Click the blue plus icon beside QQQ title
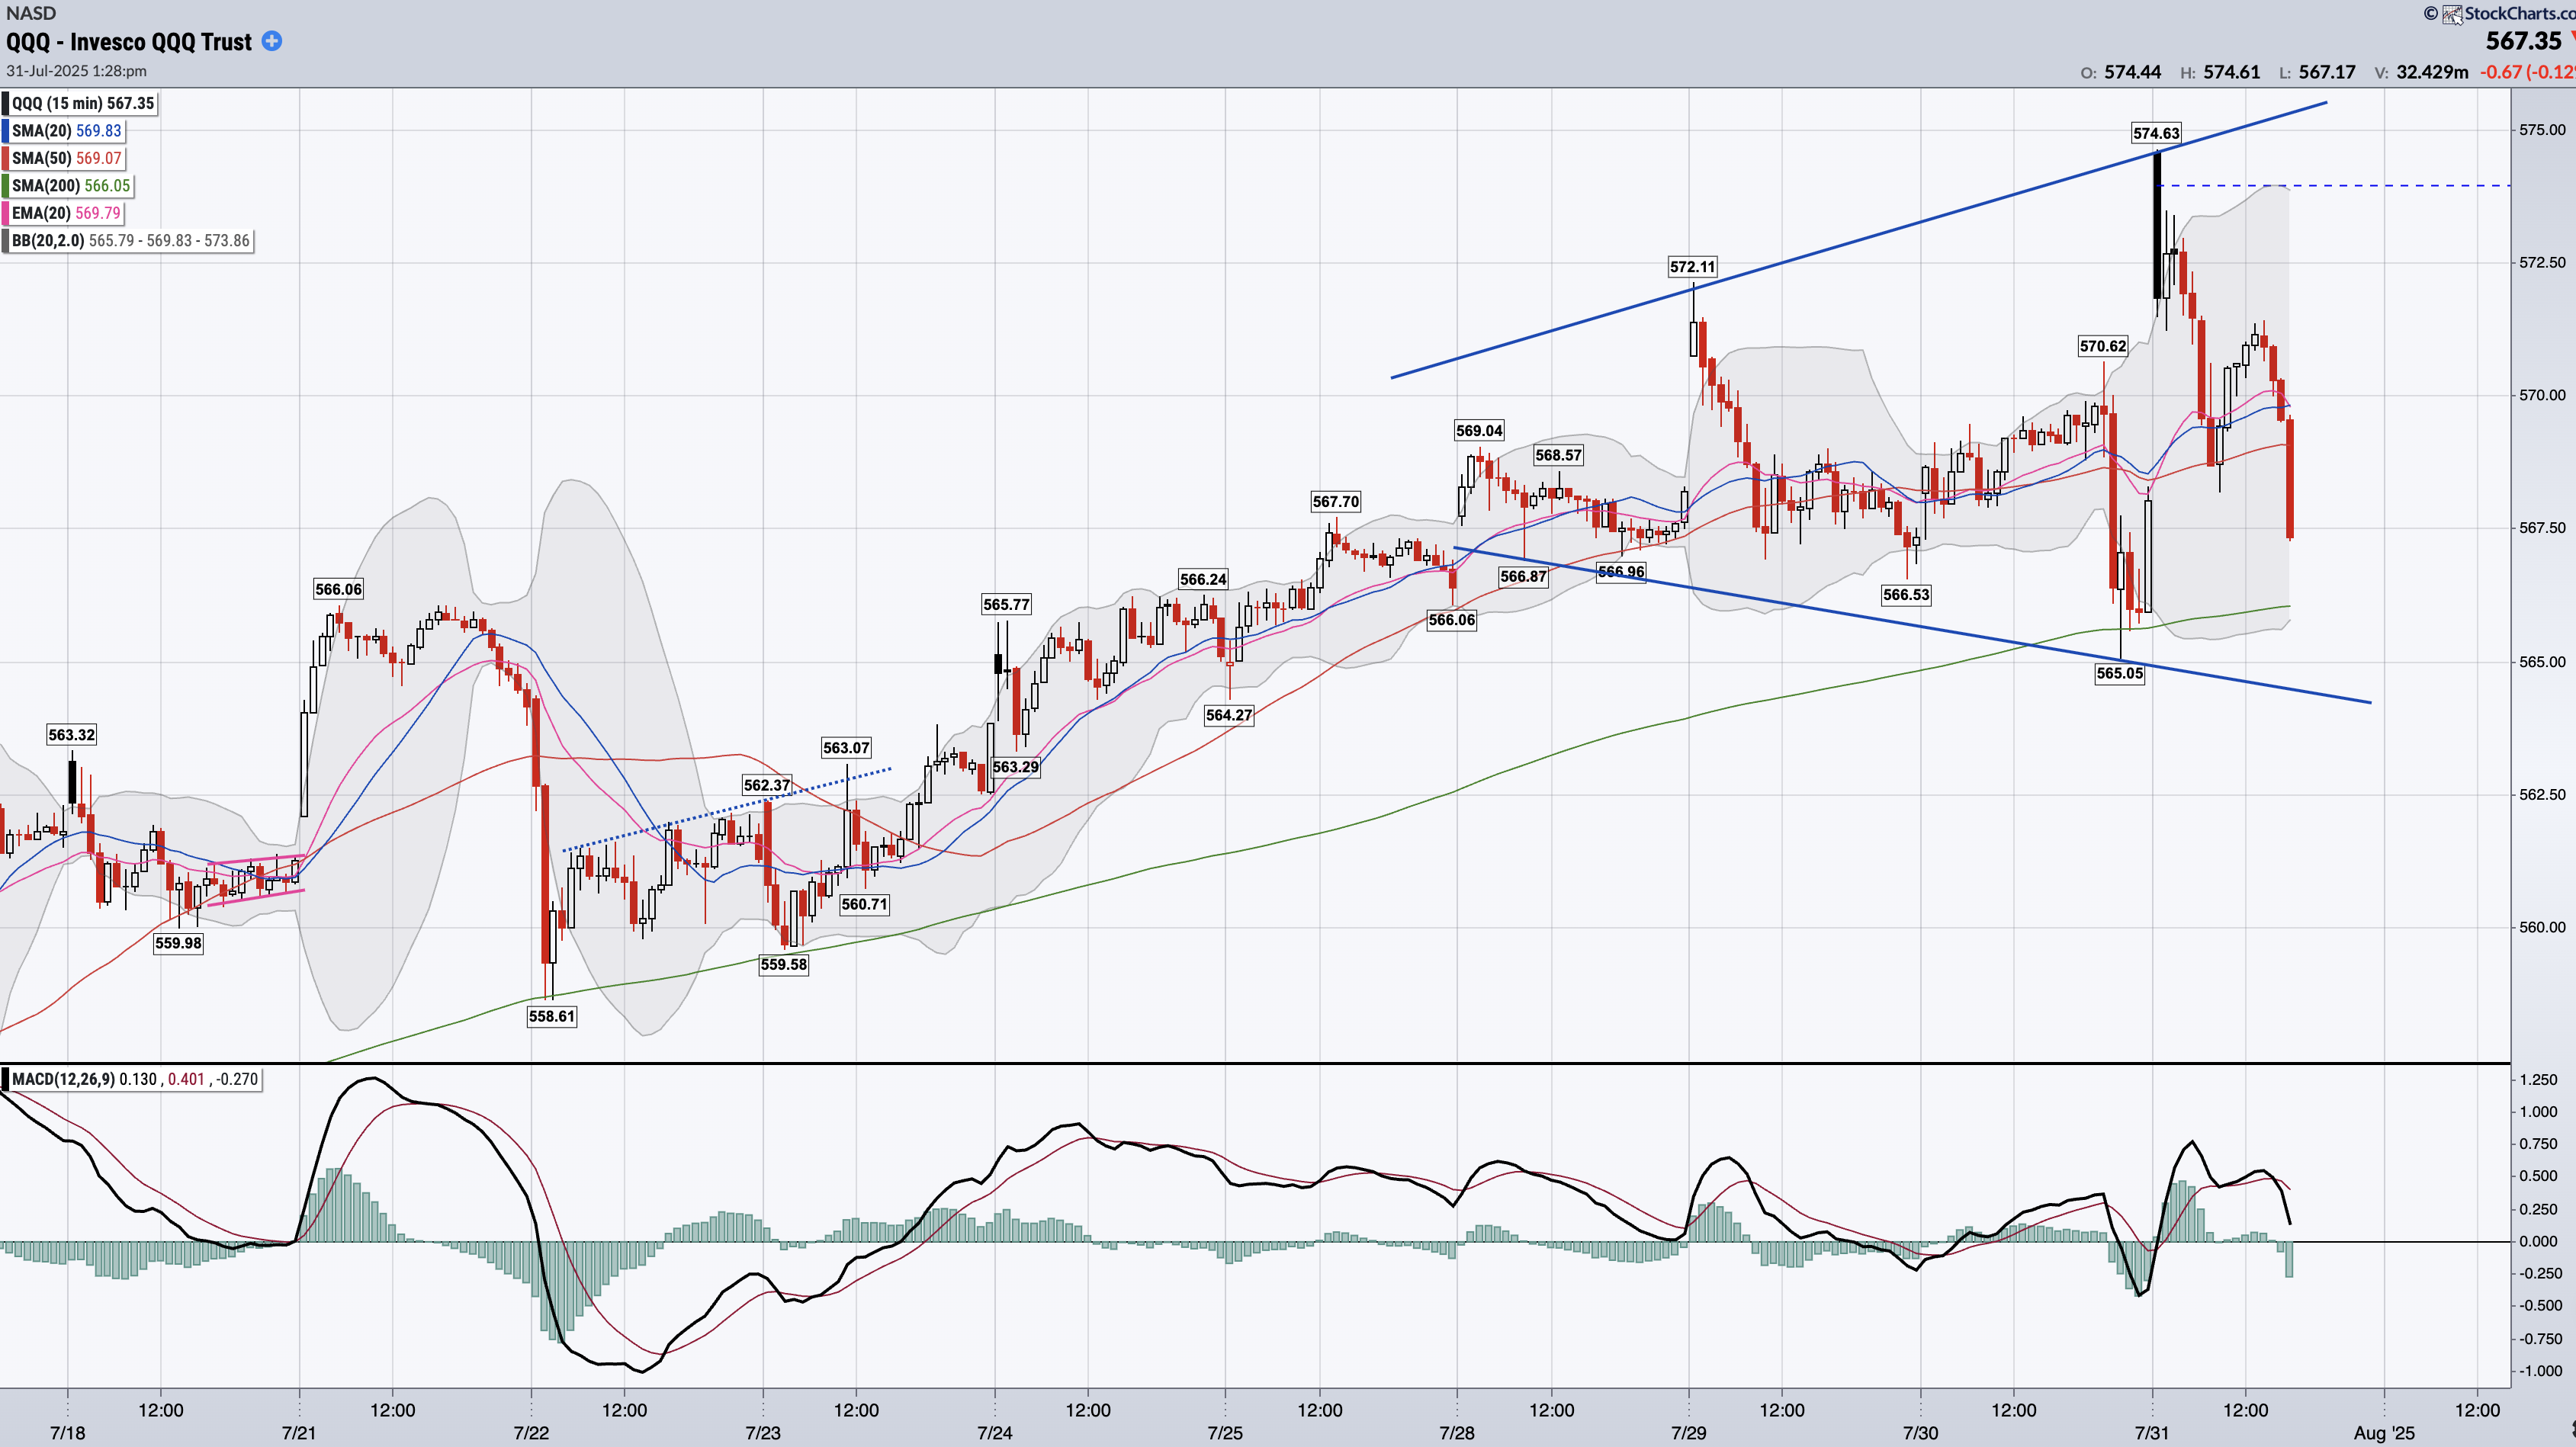Image resolution: width=2576 pixels, height=1447 pixels. (271, 41)
